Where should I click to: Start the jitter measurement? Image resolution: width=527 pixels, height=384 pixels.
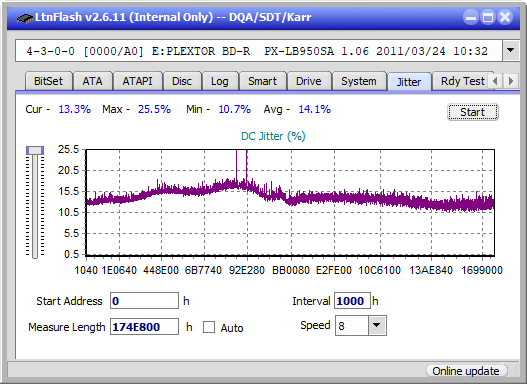pos(473,112)
